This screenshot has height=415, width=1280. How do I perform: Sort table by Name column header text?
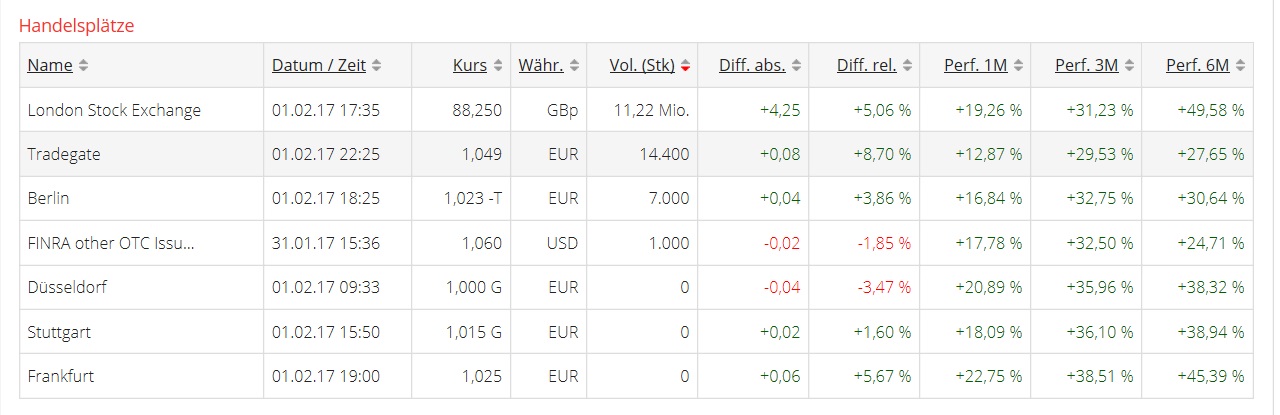point(50,66)
